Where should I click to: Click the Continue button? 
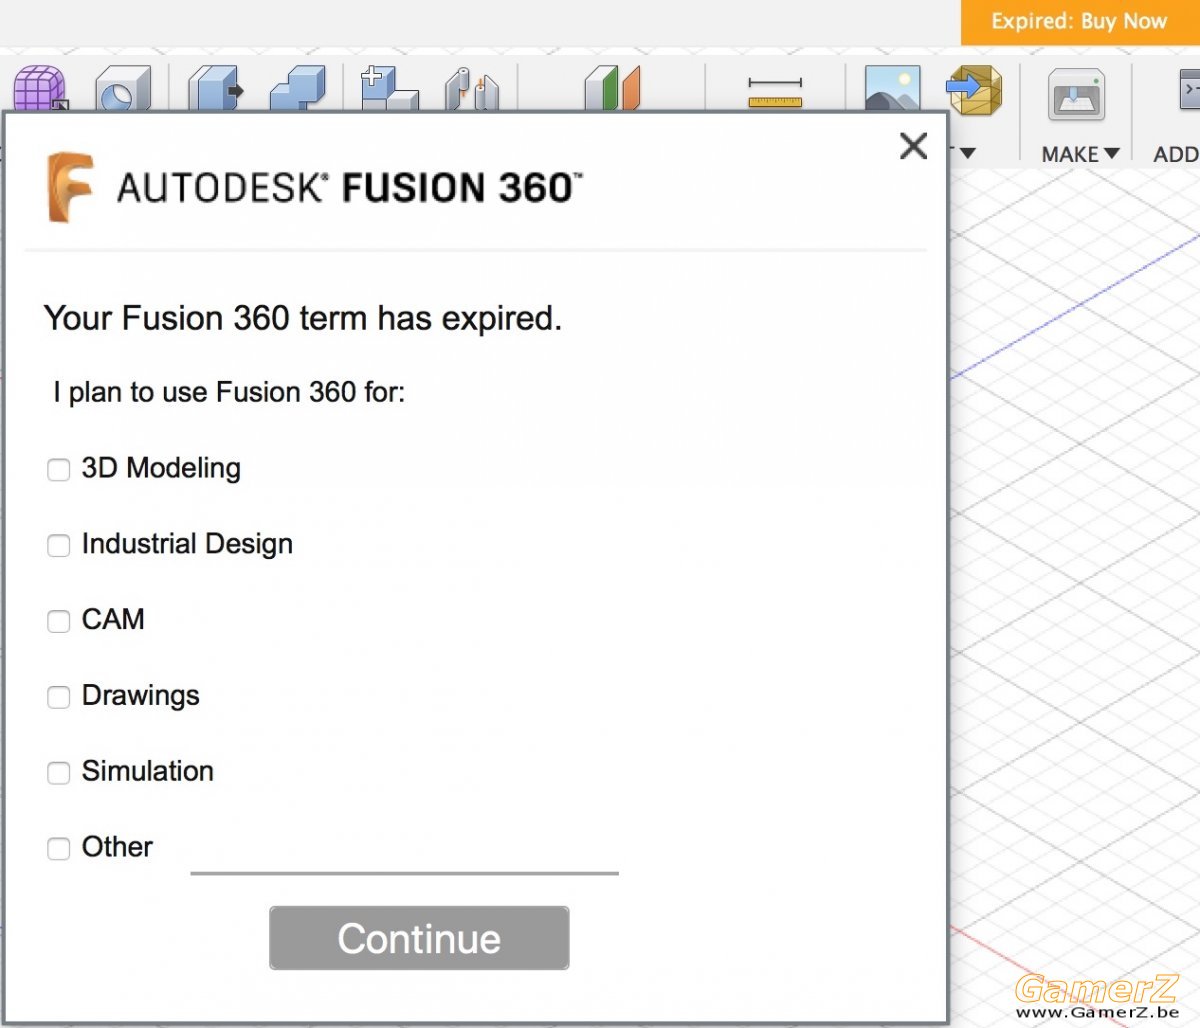(x=419, y=938)
